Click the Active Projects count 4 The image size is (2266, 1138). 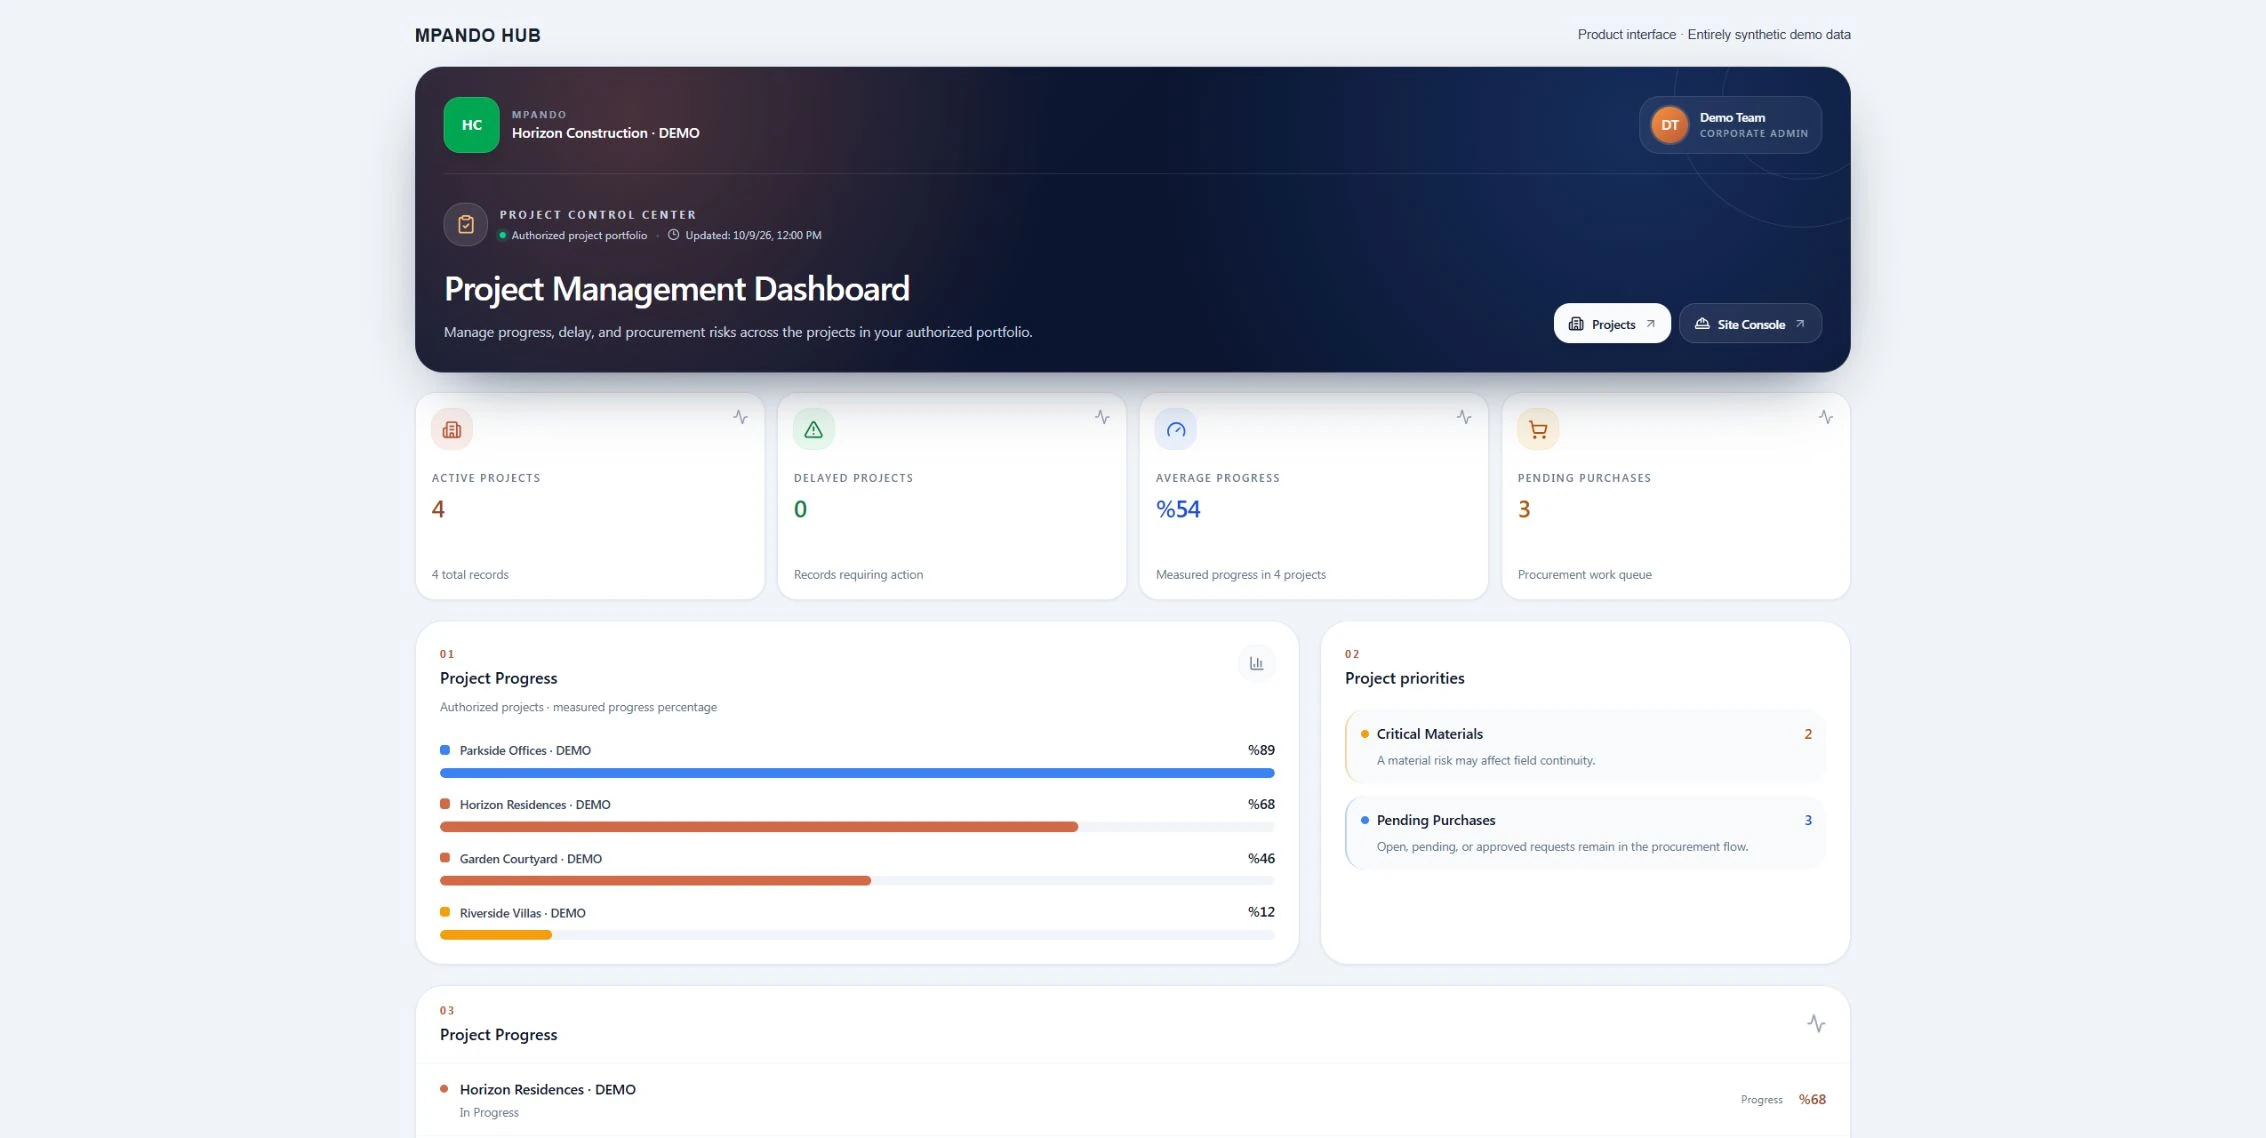click(x=438, y=509)
